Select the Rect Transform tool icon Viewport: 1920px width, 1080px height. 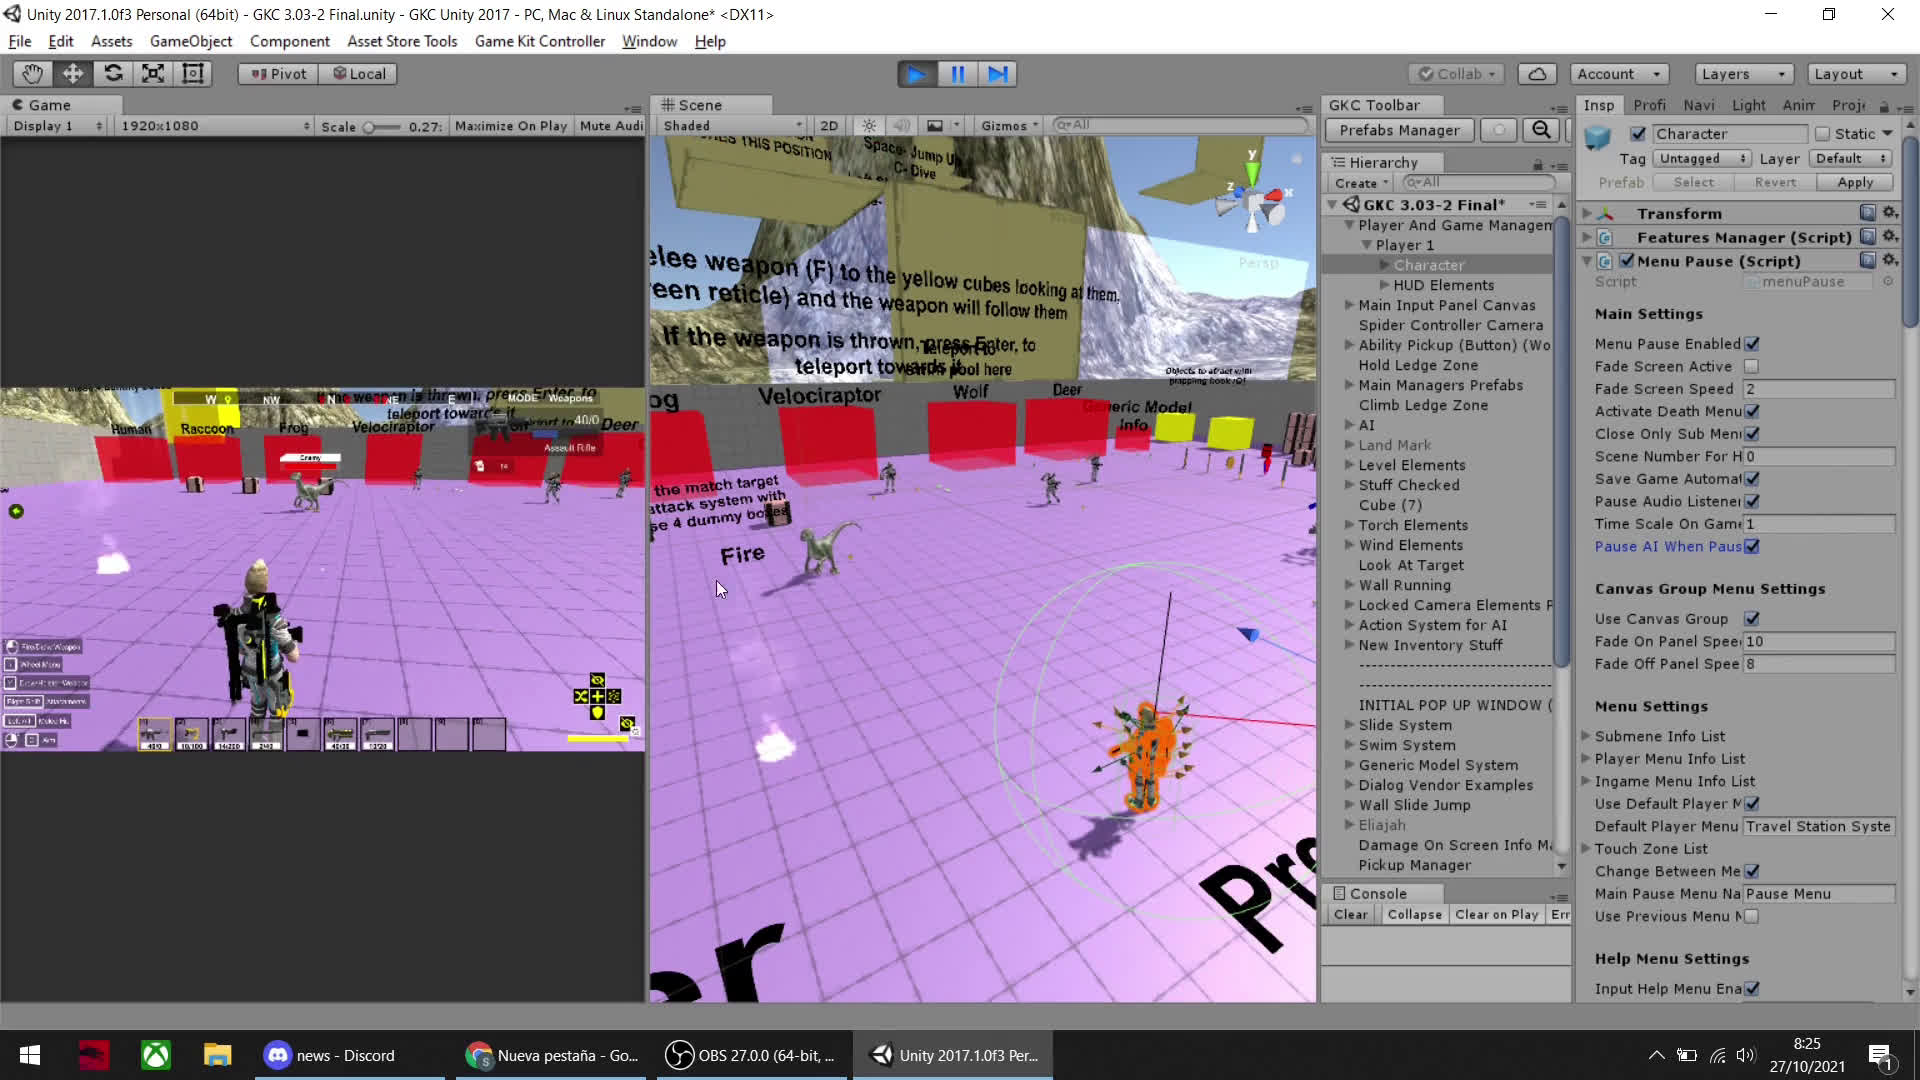coord(193,73)
